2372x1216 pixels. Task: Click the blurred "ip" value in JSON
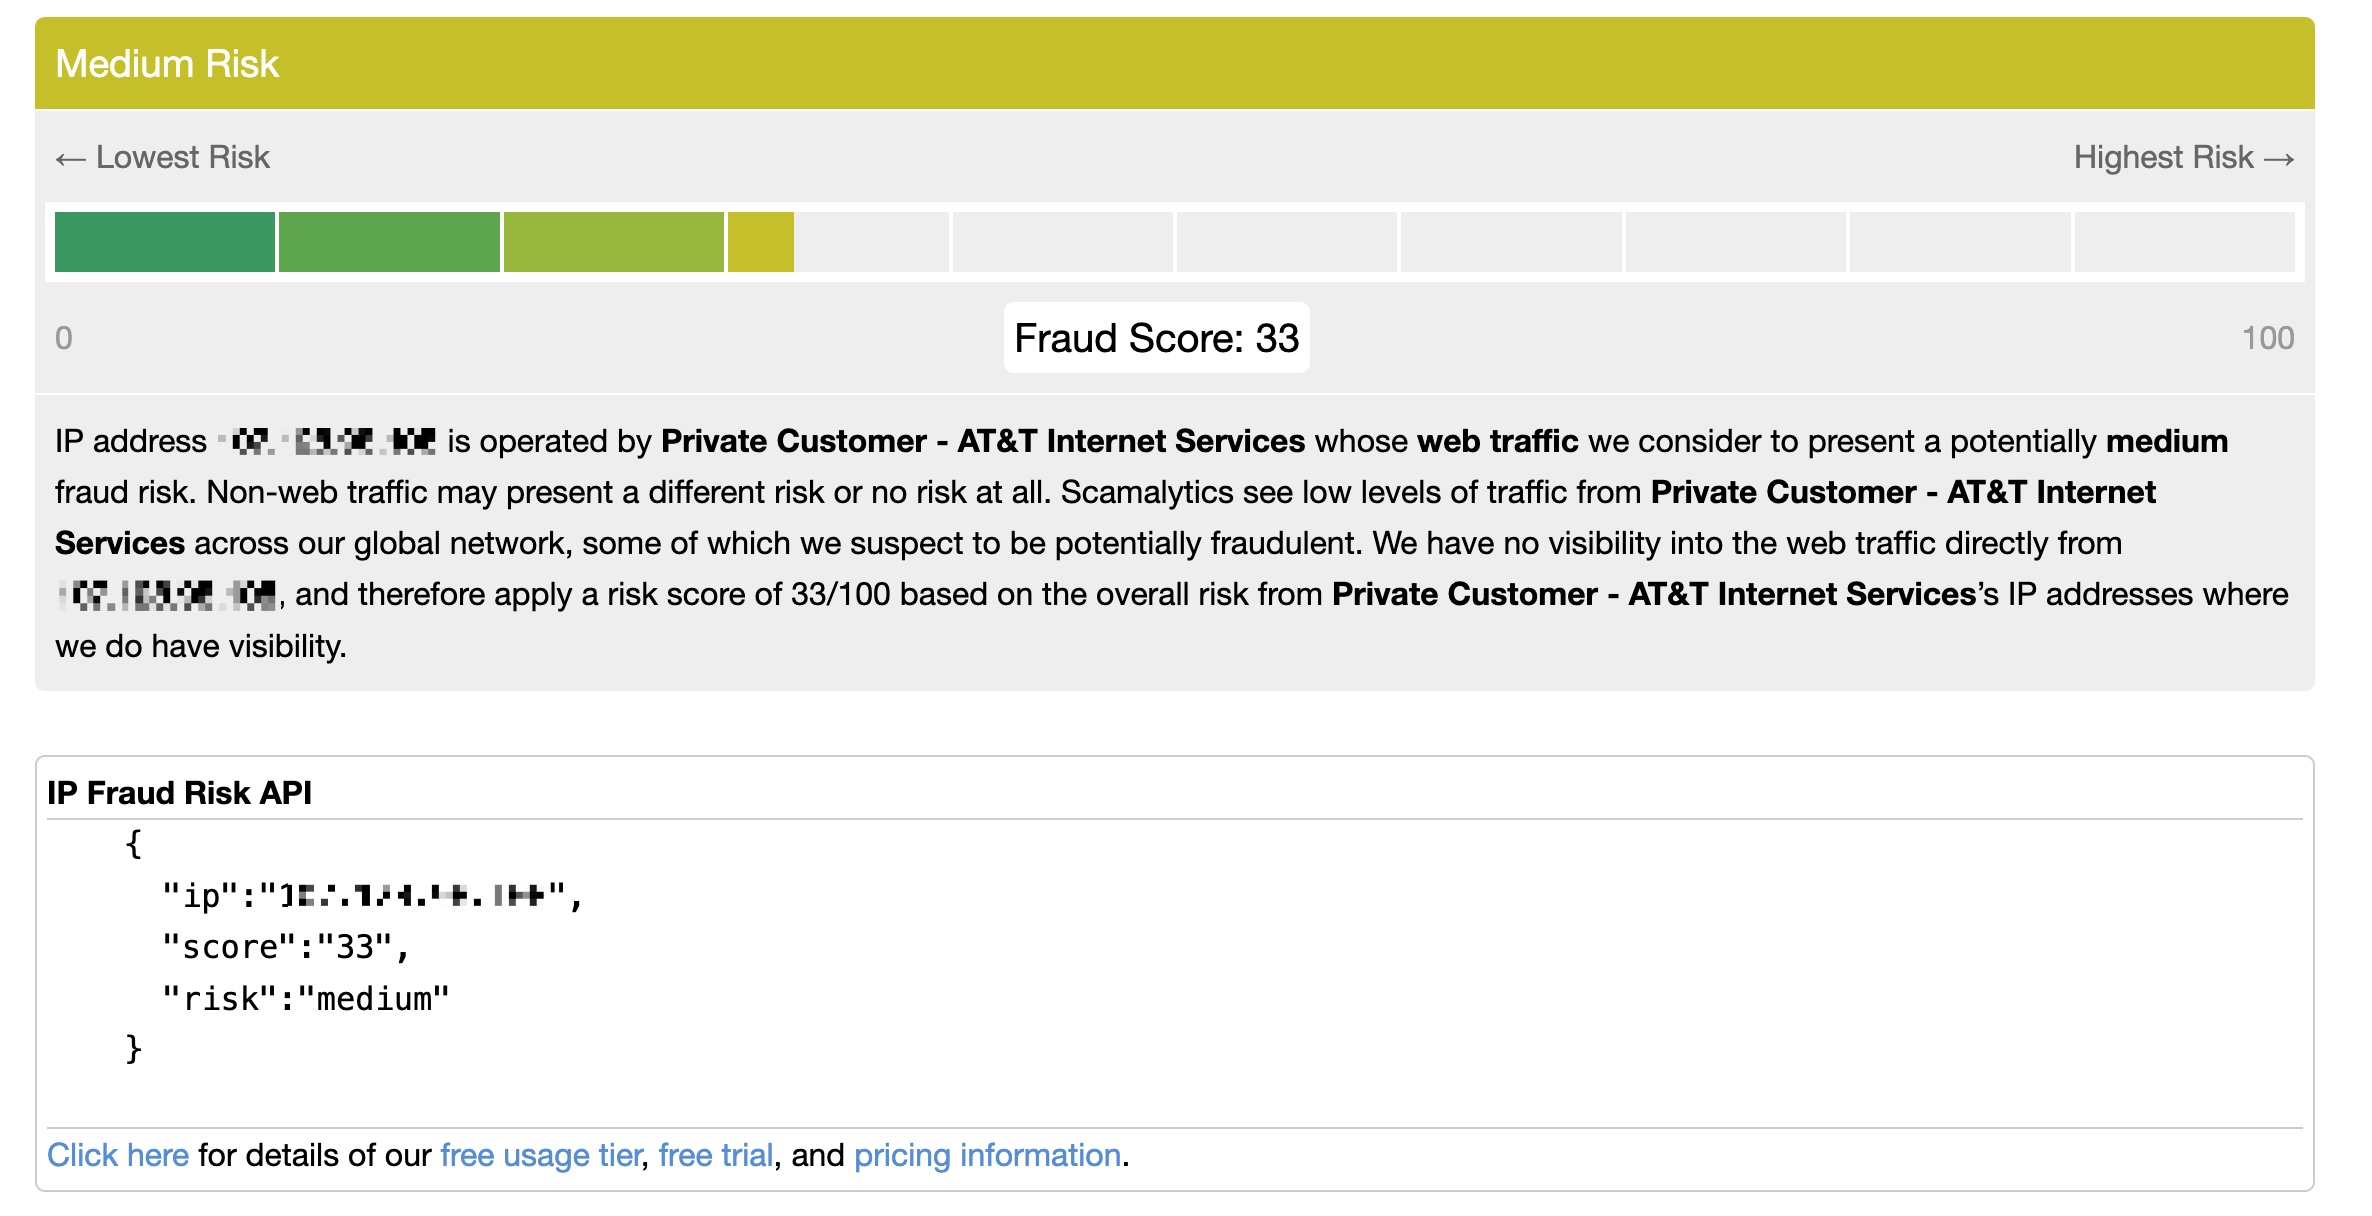pos(412,895)
